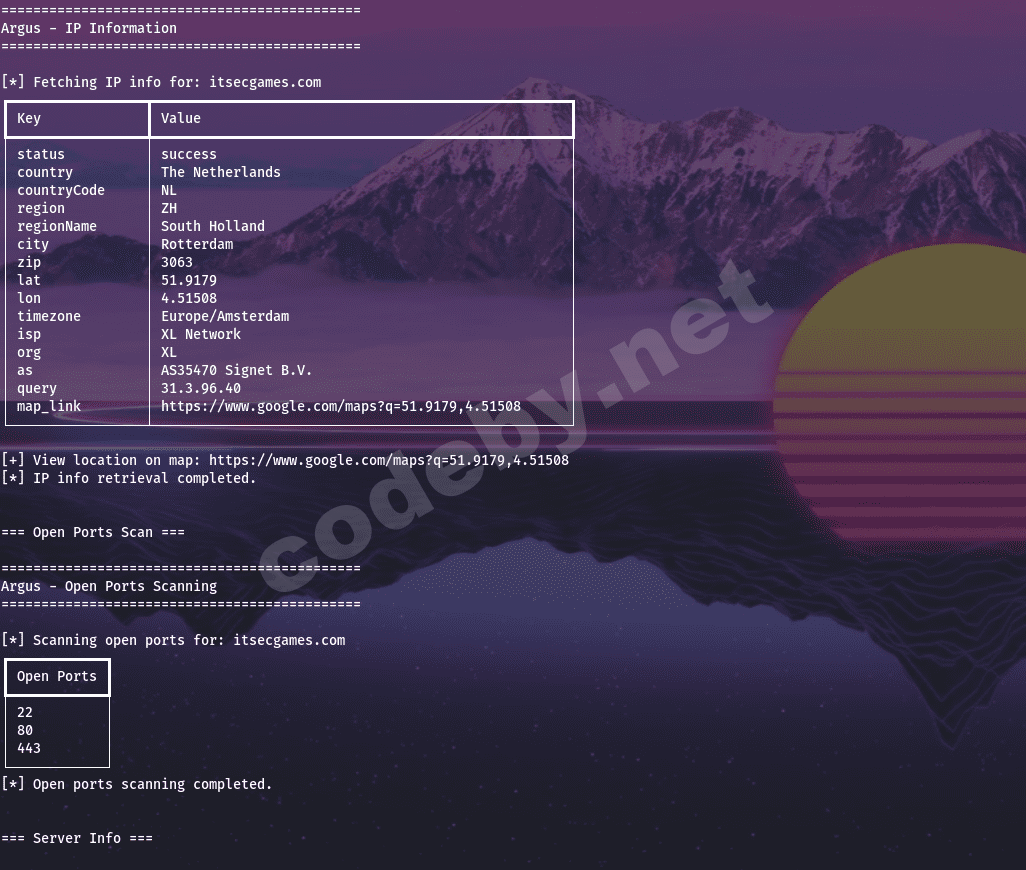Select the latitude value '51.9179' in table
1026x870 pixels.
click(x=189, y=280)
